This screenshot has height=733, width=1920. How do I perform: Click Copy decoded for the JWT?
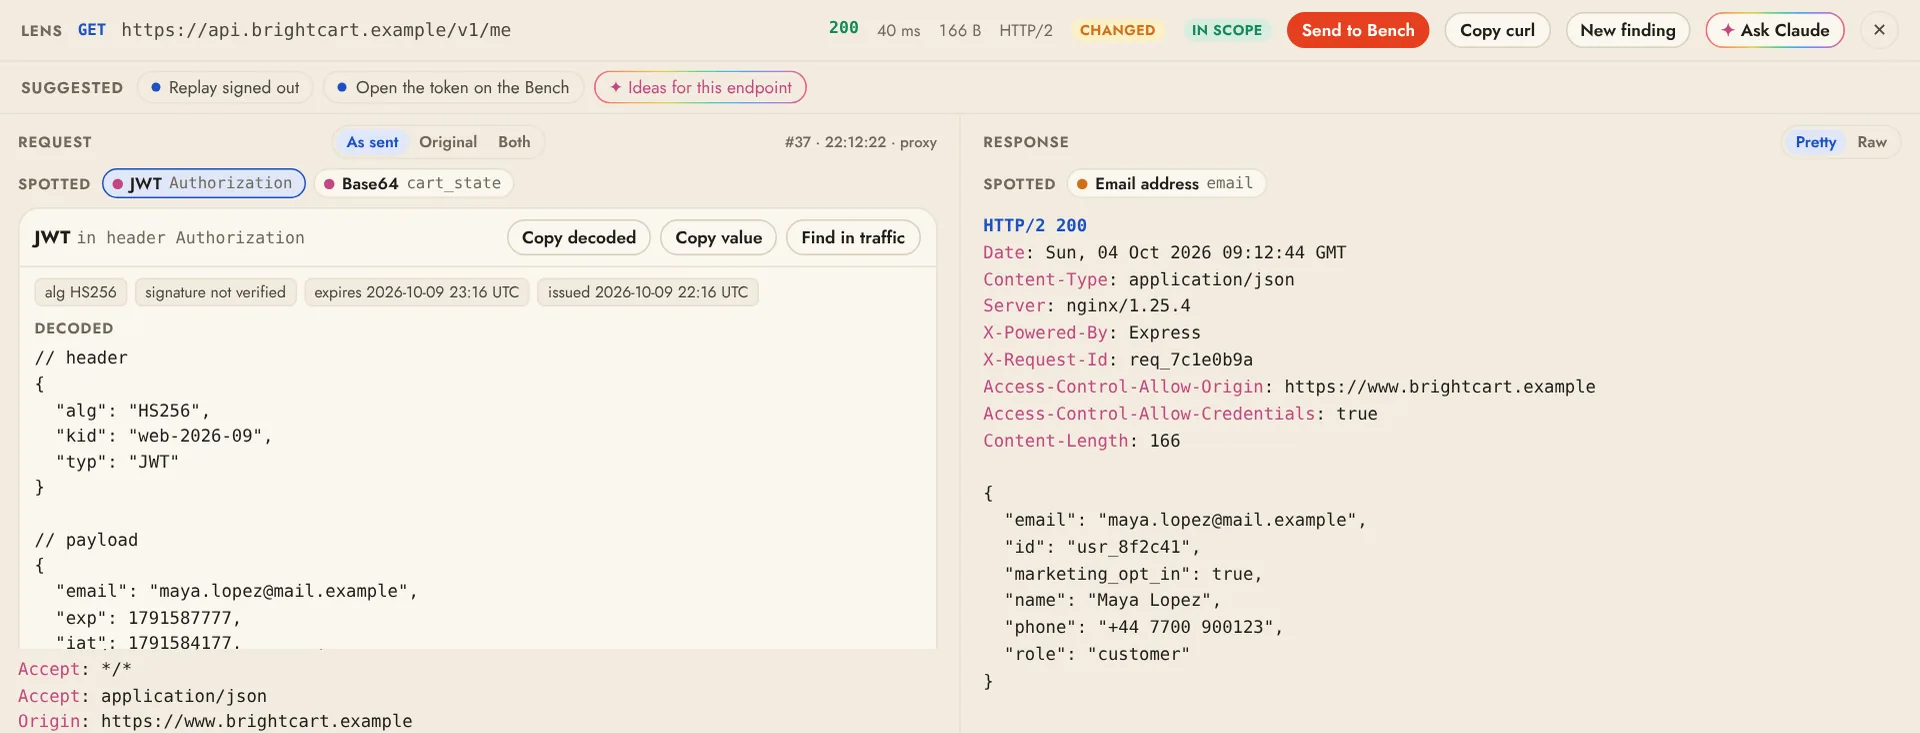tap(579, 237)
